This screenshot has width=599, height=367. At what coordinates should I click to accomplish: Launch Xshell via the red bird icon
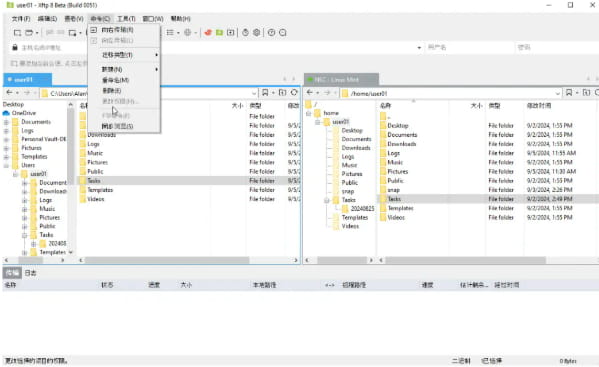coord(208,33)
